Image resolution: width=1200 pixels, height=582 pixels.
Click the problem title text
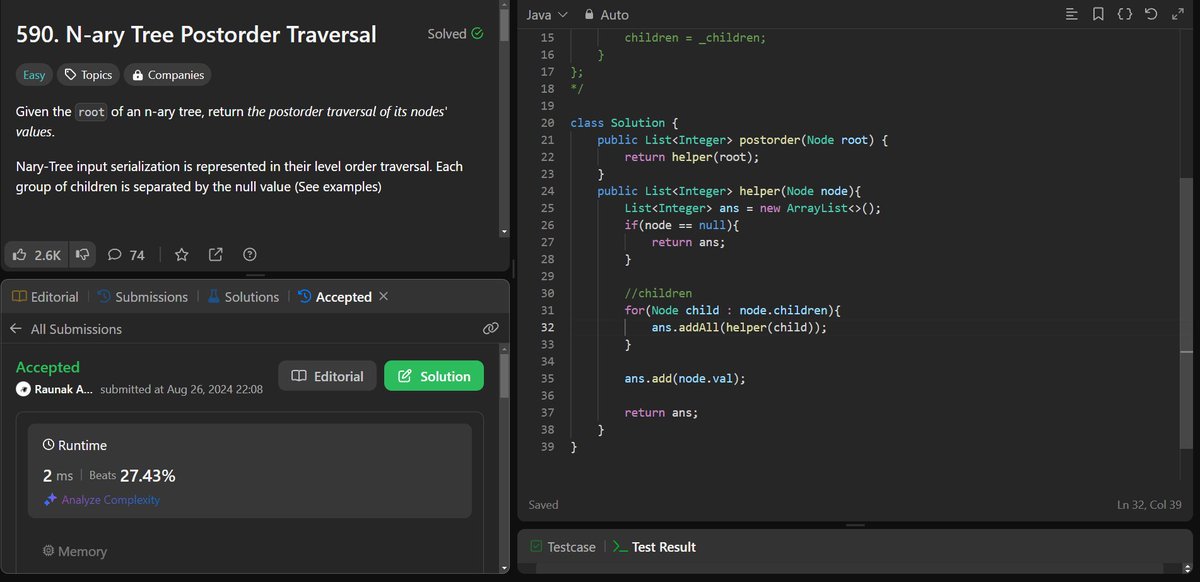click(196, 34)
